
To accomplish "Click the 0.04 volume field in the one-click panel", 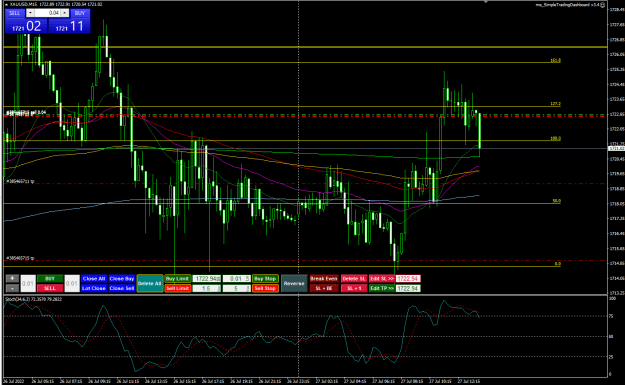I will (47, 13).
